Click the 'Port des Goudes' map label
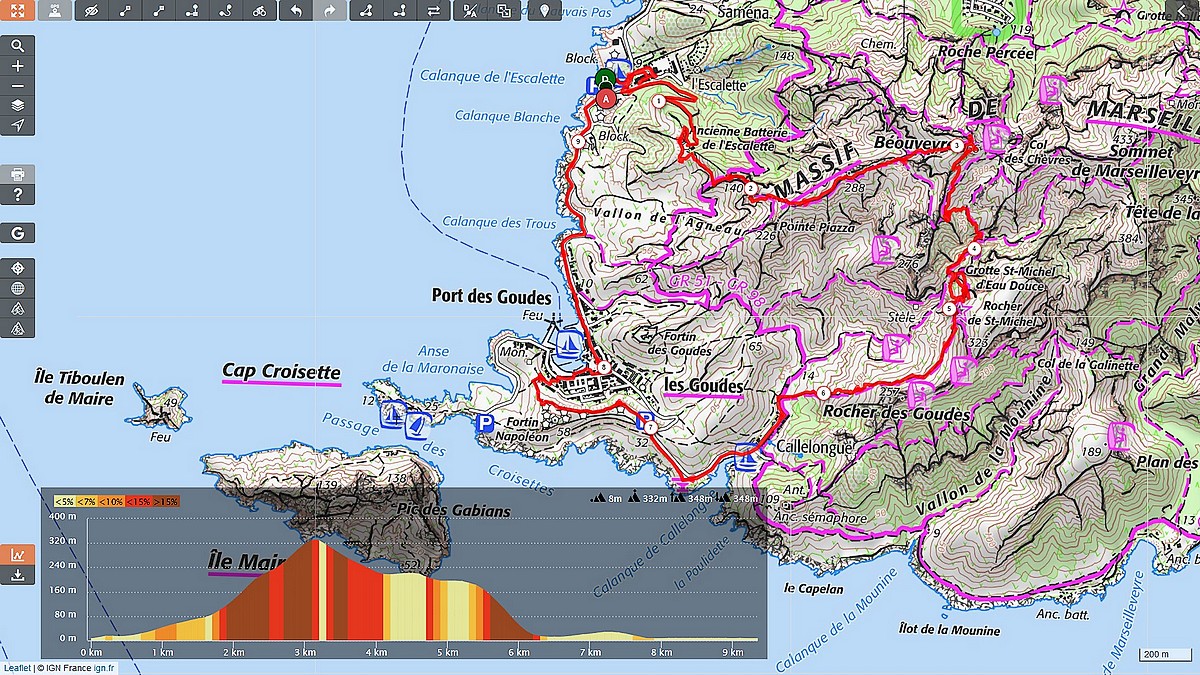 [x=491, y=296]
